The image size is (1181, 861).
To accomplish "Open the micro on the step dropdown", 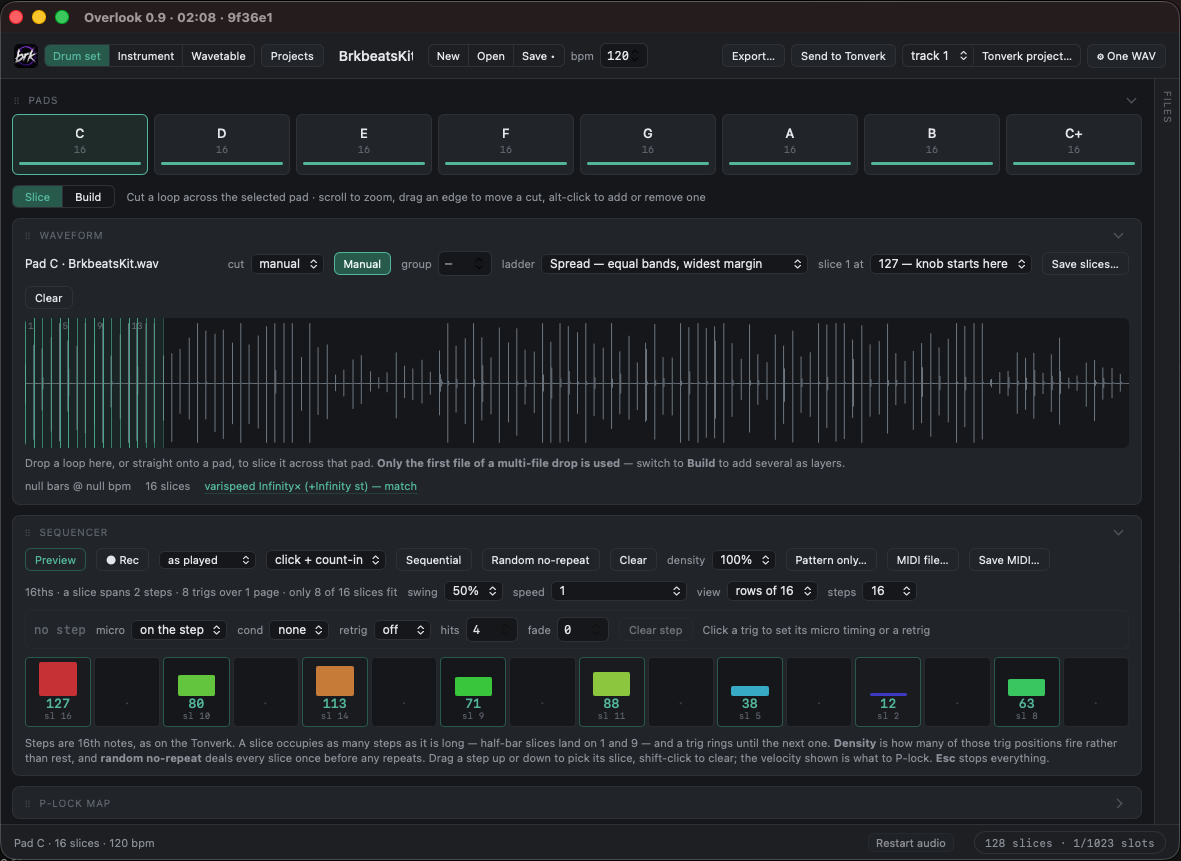I will (179, 630).
